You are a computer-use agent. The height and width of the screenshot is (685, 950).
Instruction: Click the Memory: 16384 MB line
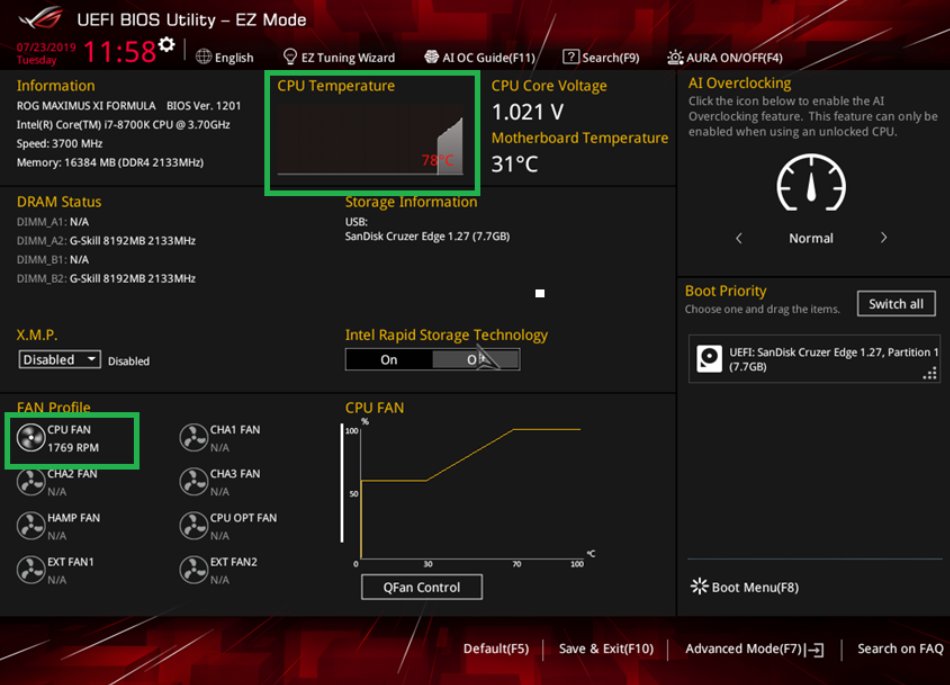110,162
